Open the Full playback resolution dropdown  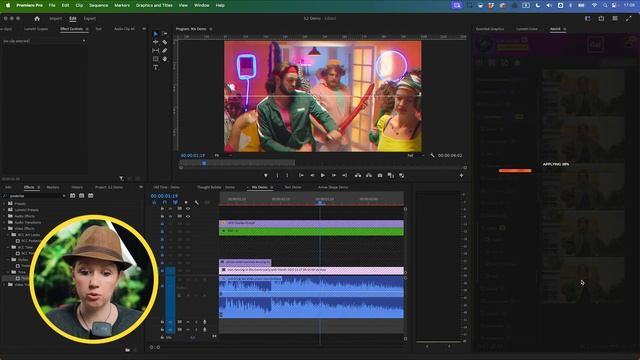(x=416, y=156)
